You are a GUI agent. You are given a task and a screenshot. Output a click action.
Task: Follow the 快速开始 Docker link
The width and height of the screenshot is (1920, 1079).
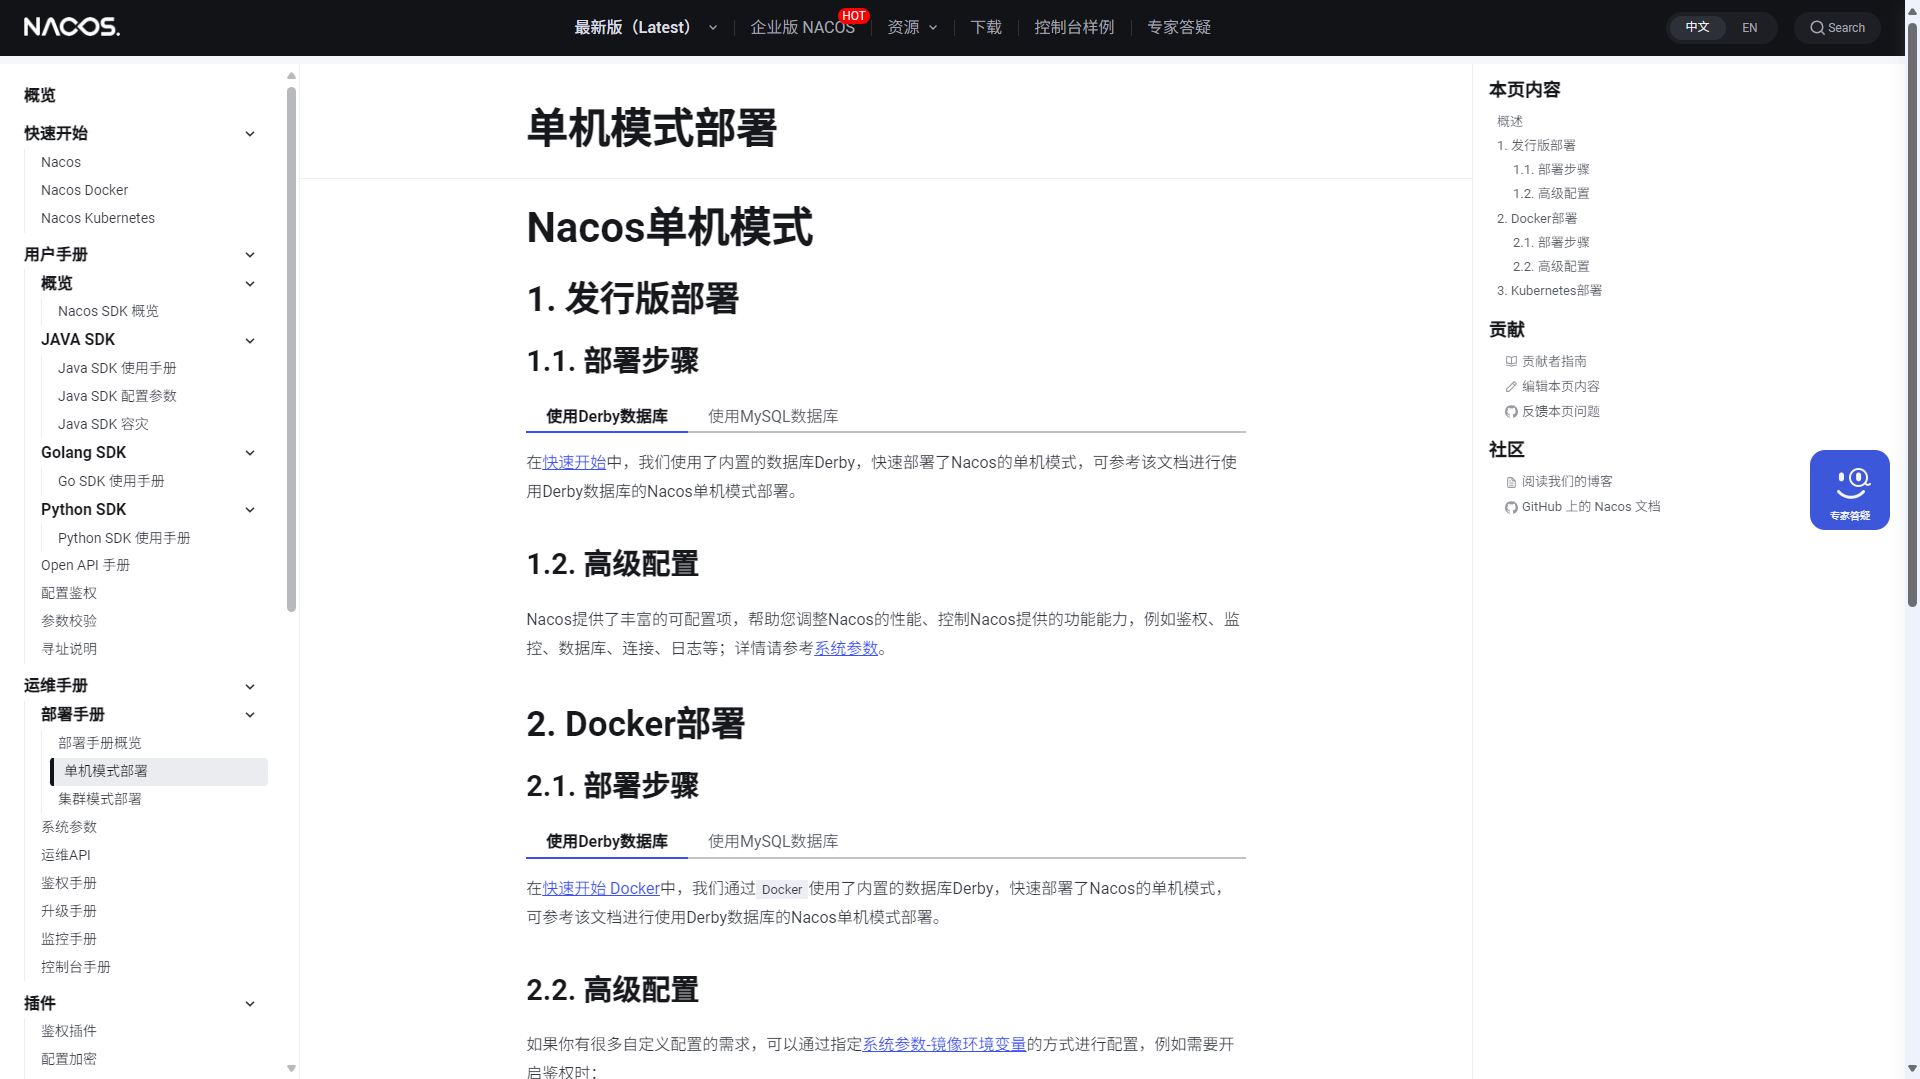(x=601, y=888)
